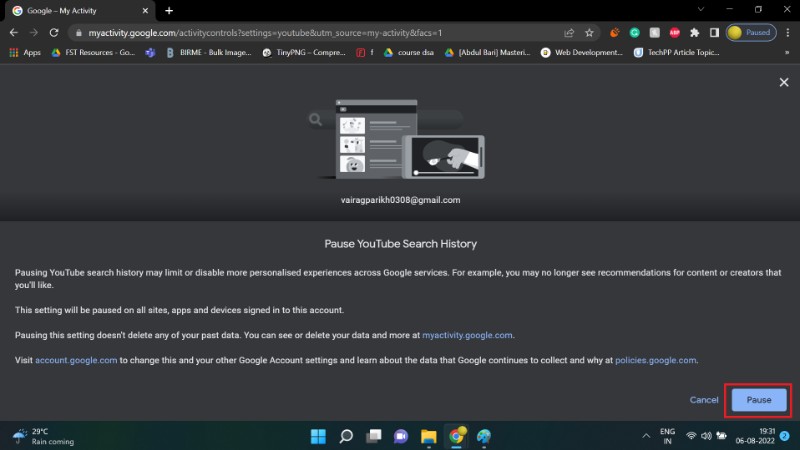The image size is (800, 450).
Task: Click the Pause button
Action: pos(759,400)
